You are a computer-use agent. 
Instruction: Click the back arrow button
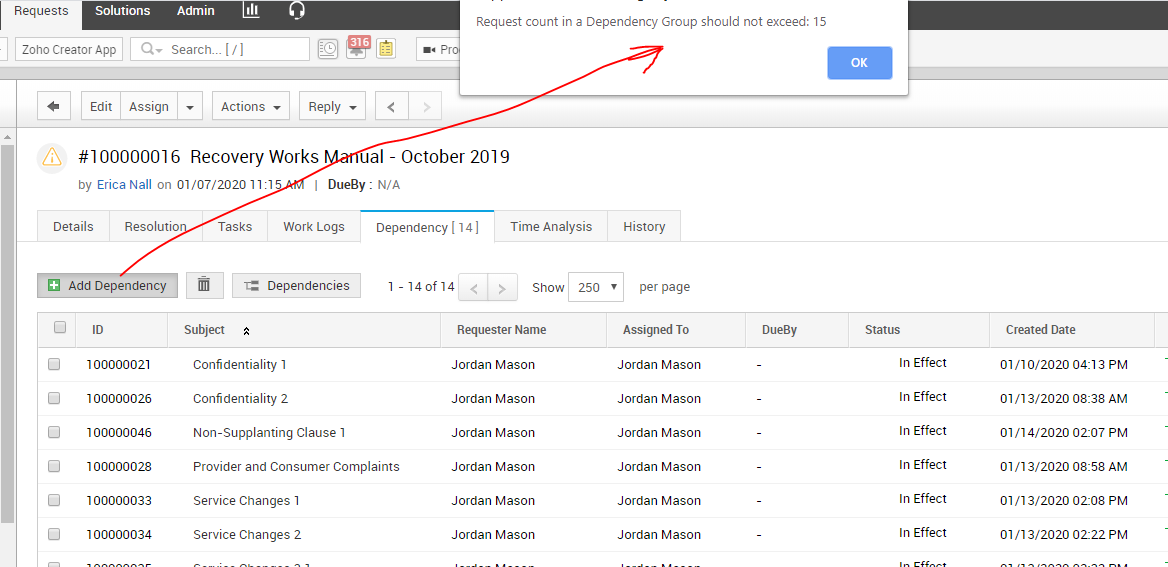54,107
